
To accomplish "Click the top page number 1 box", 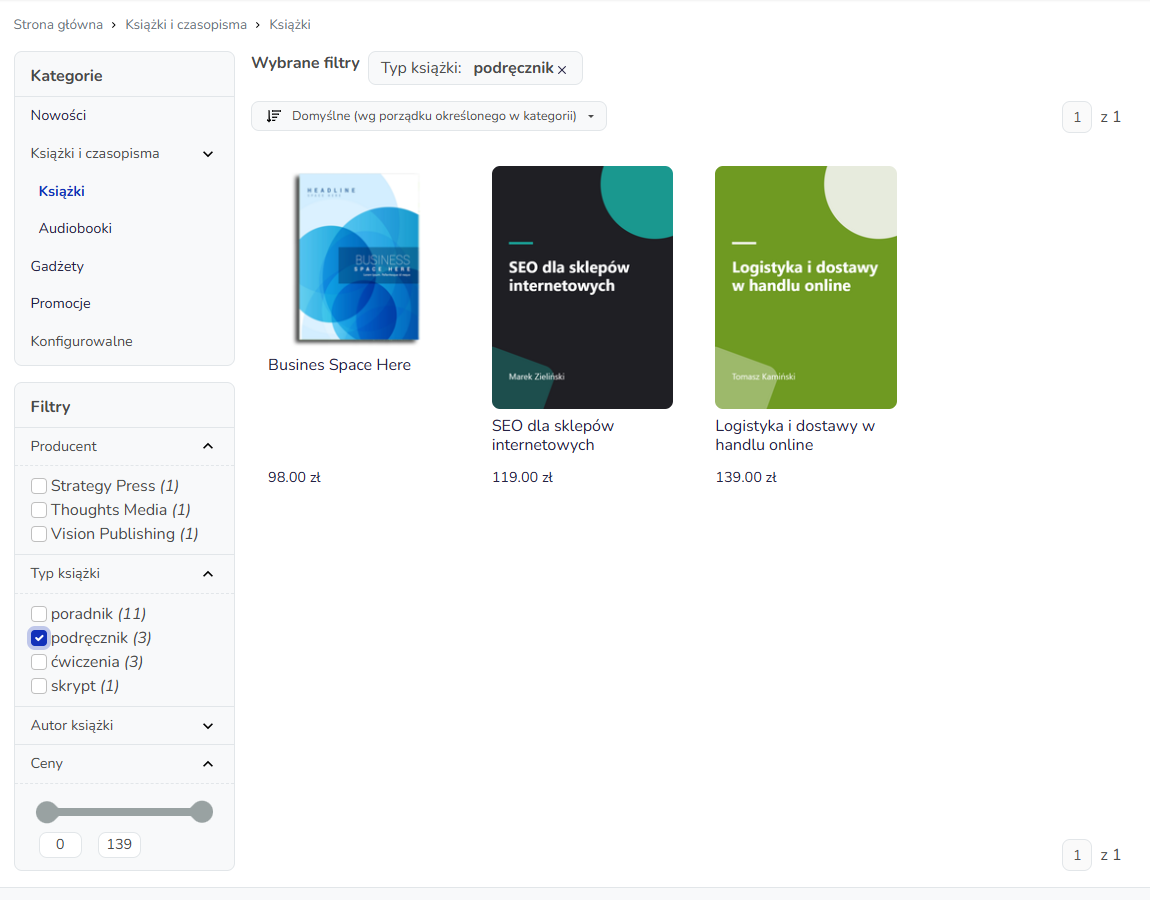I will (1077, 117).
